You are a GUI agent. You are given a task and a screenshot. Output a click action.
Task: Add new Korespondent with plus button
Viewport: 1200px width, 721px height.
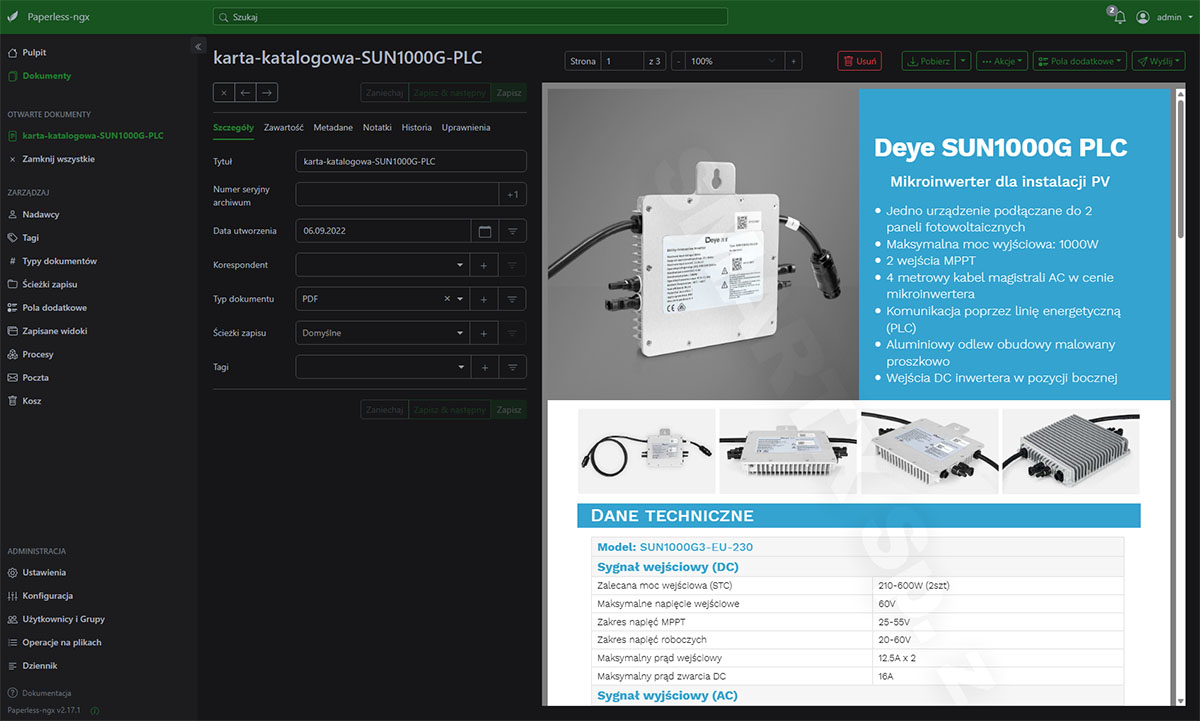[x=484, y=265]
